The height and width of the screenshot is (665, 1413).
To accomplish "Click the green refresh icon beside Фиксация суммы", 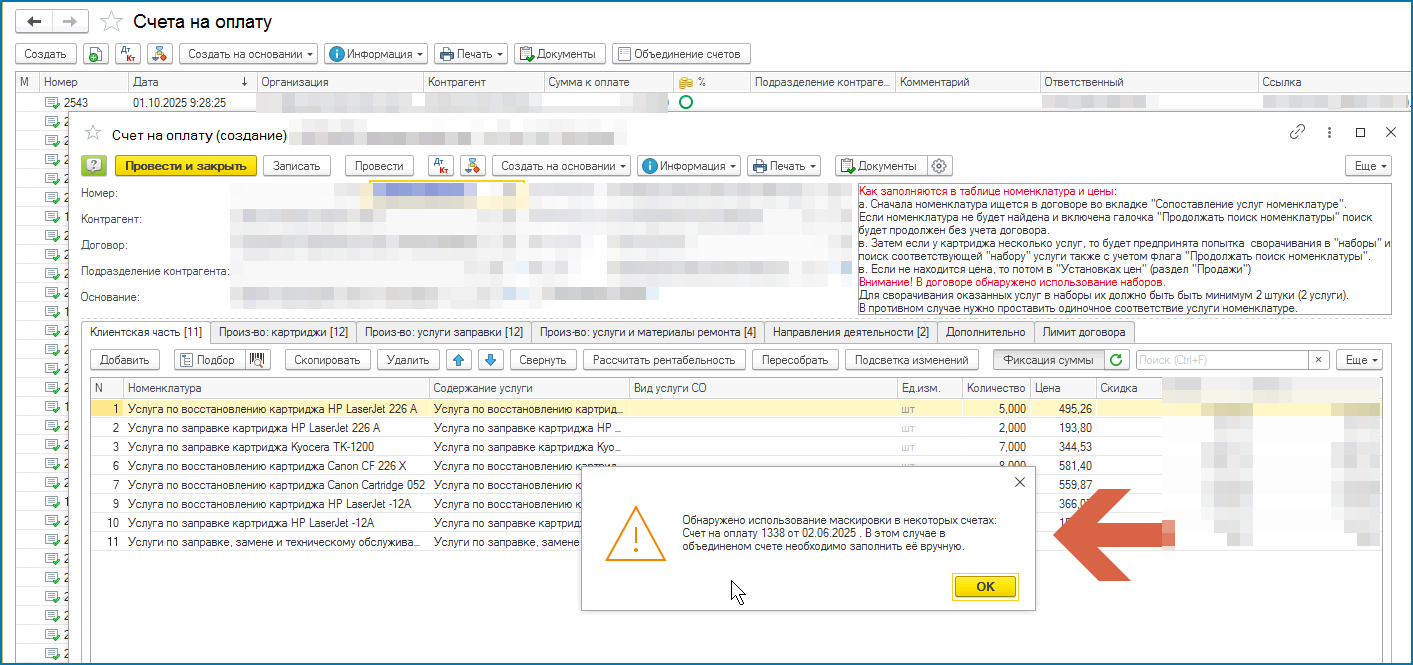I will point(1118,360).
